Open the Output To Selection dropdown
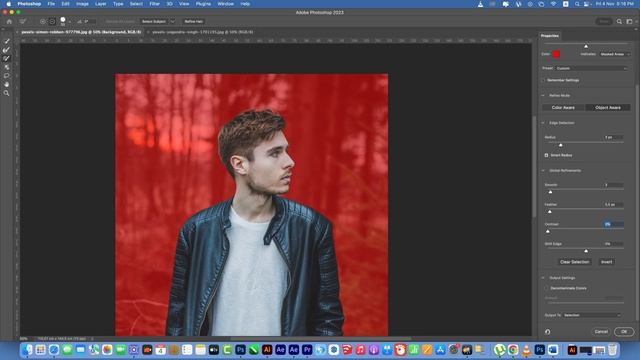This screenshot has width=640, height=360. (x=592, y=315)
